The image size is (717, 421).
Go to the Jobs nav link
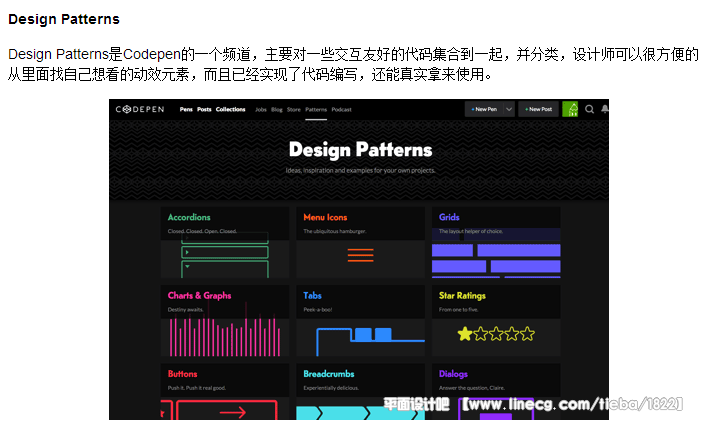click(261, 110)
